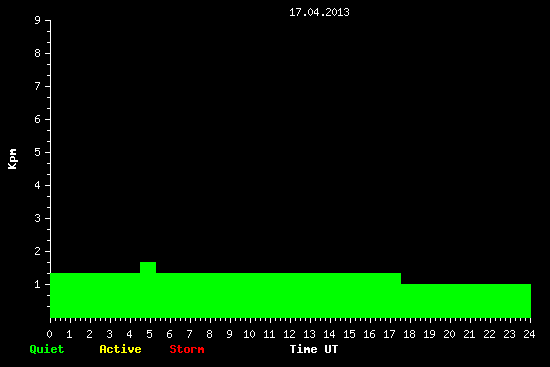Click hour 9 on the time axis
The height and width of the screenshot is (367, 550).
(x=229, y=334)
